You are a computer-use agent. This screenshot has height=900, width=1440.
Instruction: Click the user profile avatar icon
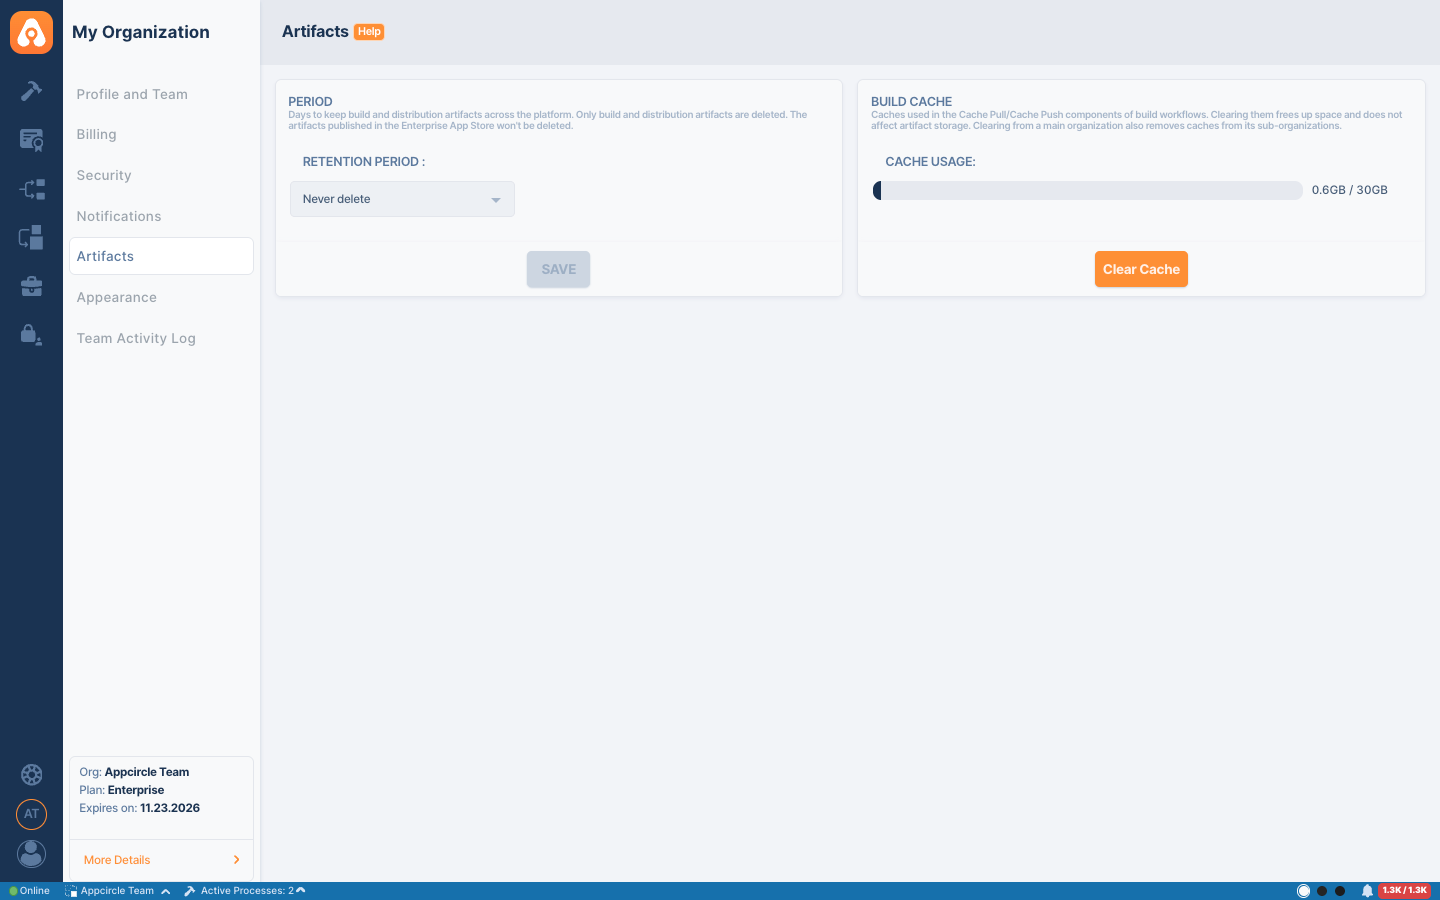pyautogui.click(x=31, y=854)
